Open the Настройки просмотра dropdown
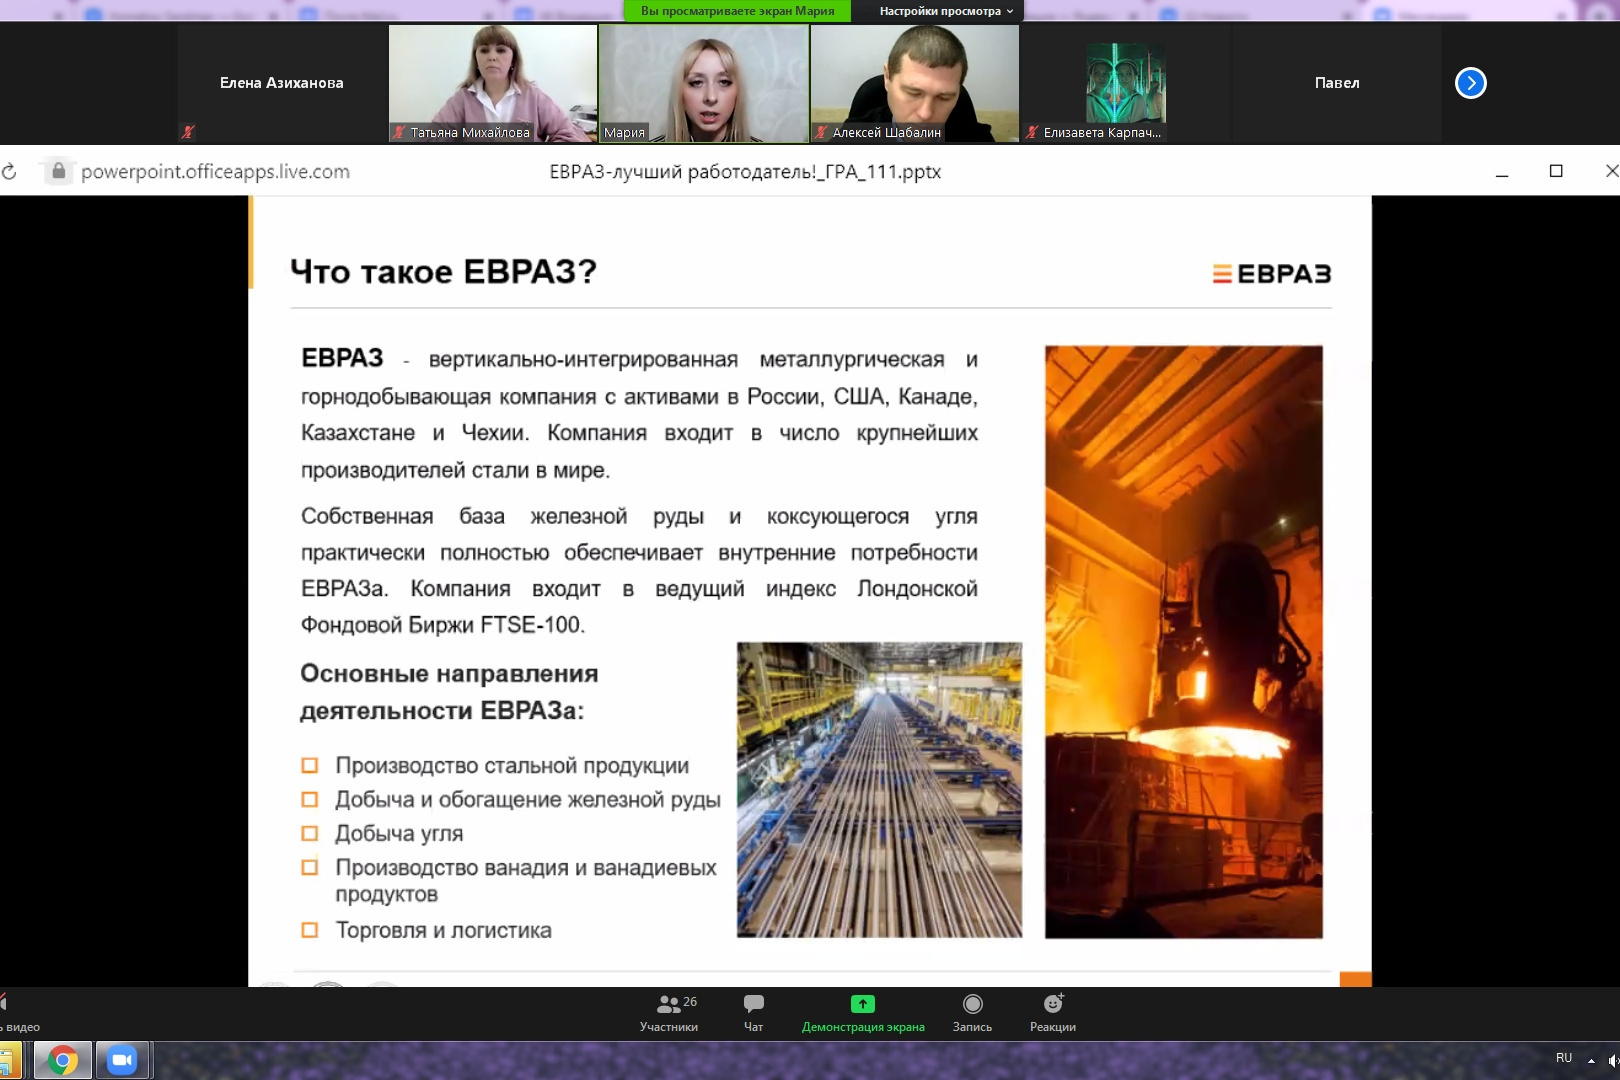The image size is (1620, 1080). [x=946, y=11]
